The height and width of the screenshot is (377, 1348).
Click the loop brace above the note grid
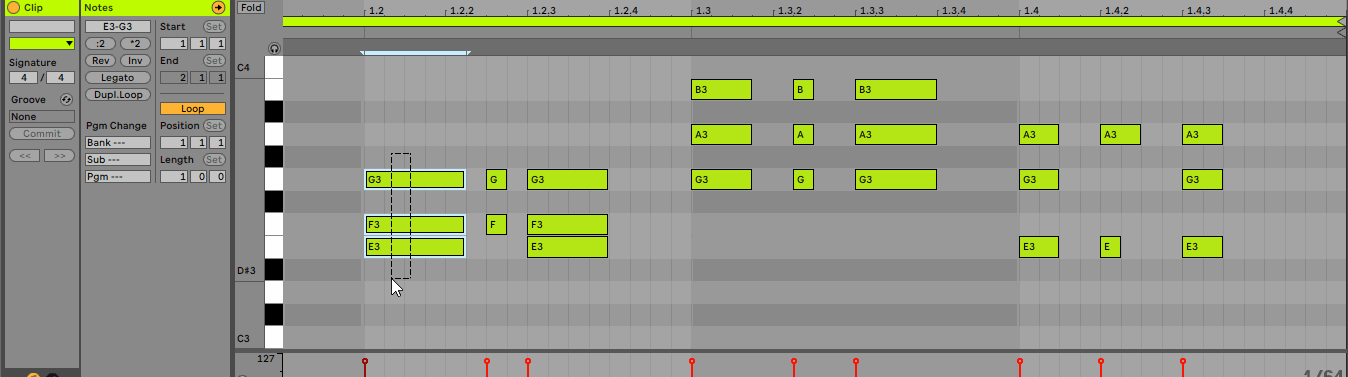pyautogui.click(x=415, y=52)
